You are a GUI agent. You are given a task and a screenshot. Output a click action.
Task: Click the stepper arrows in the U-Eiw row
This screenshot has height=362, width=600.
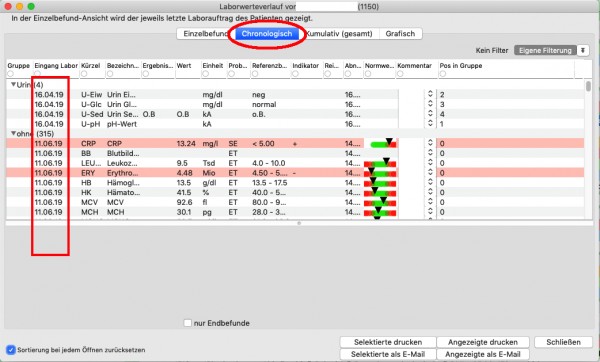coord(430,94)
